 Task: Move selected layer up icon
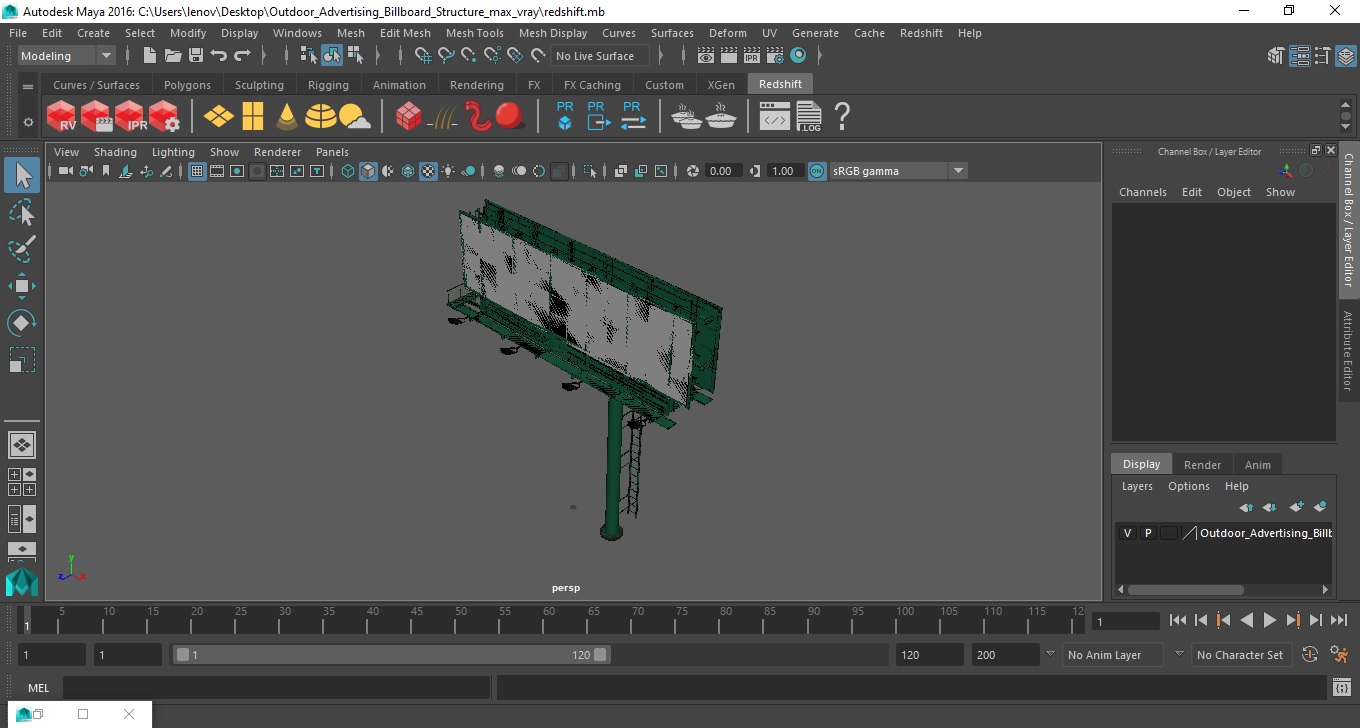click(x=1245, y=508)
